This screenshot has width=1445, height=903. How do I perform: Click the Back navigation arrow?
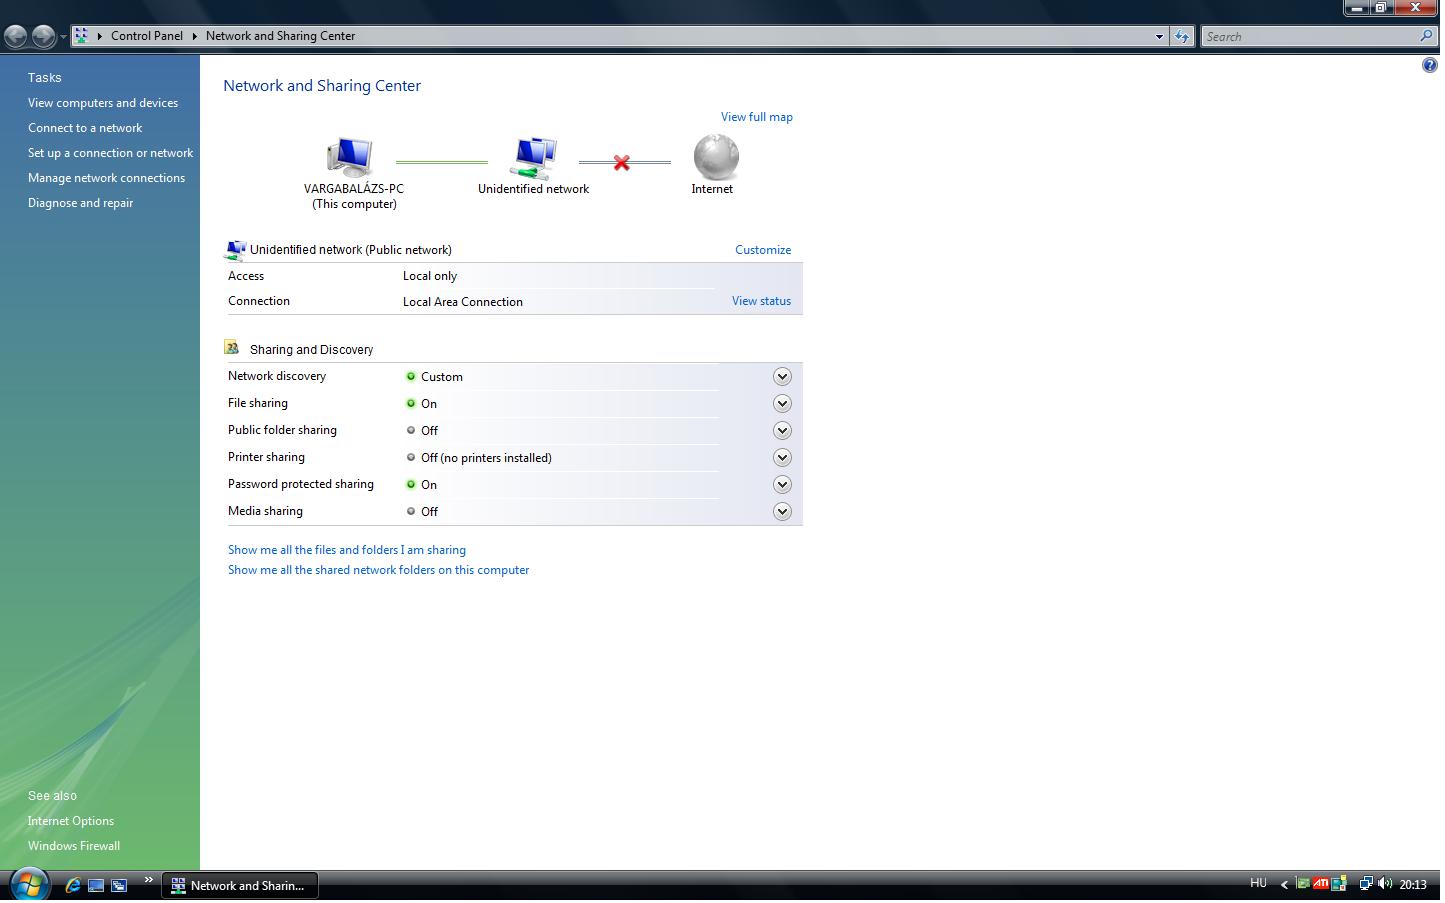(16, 37)
